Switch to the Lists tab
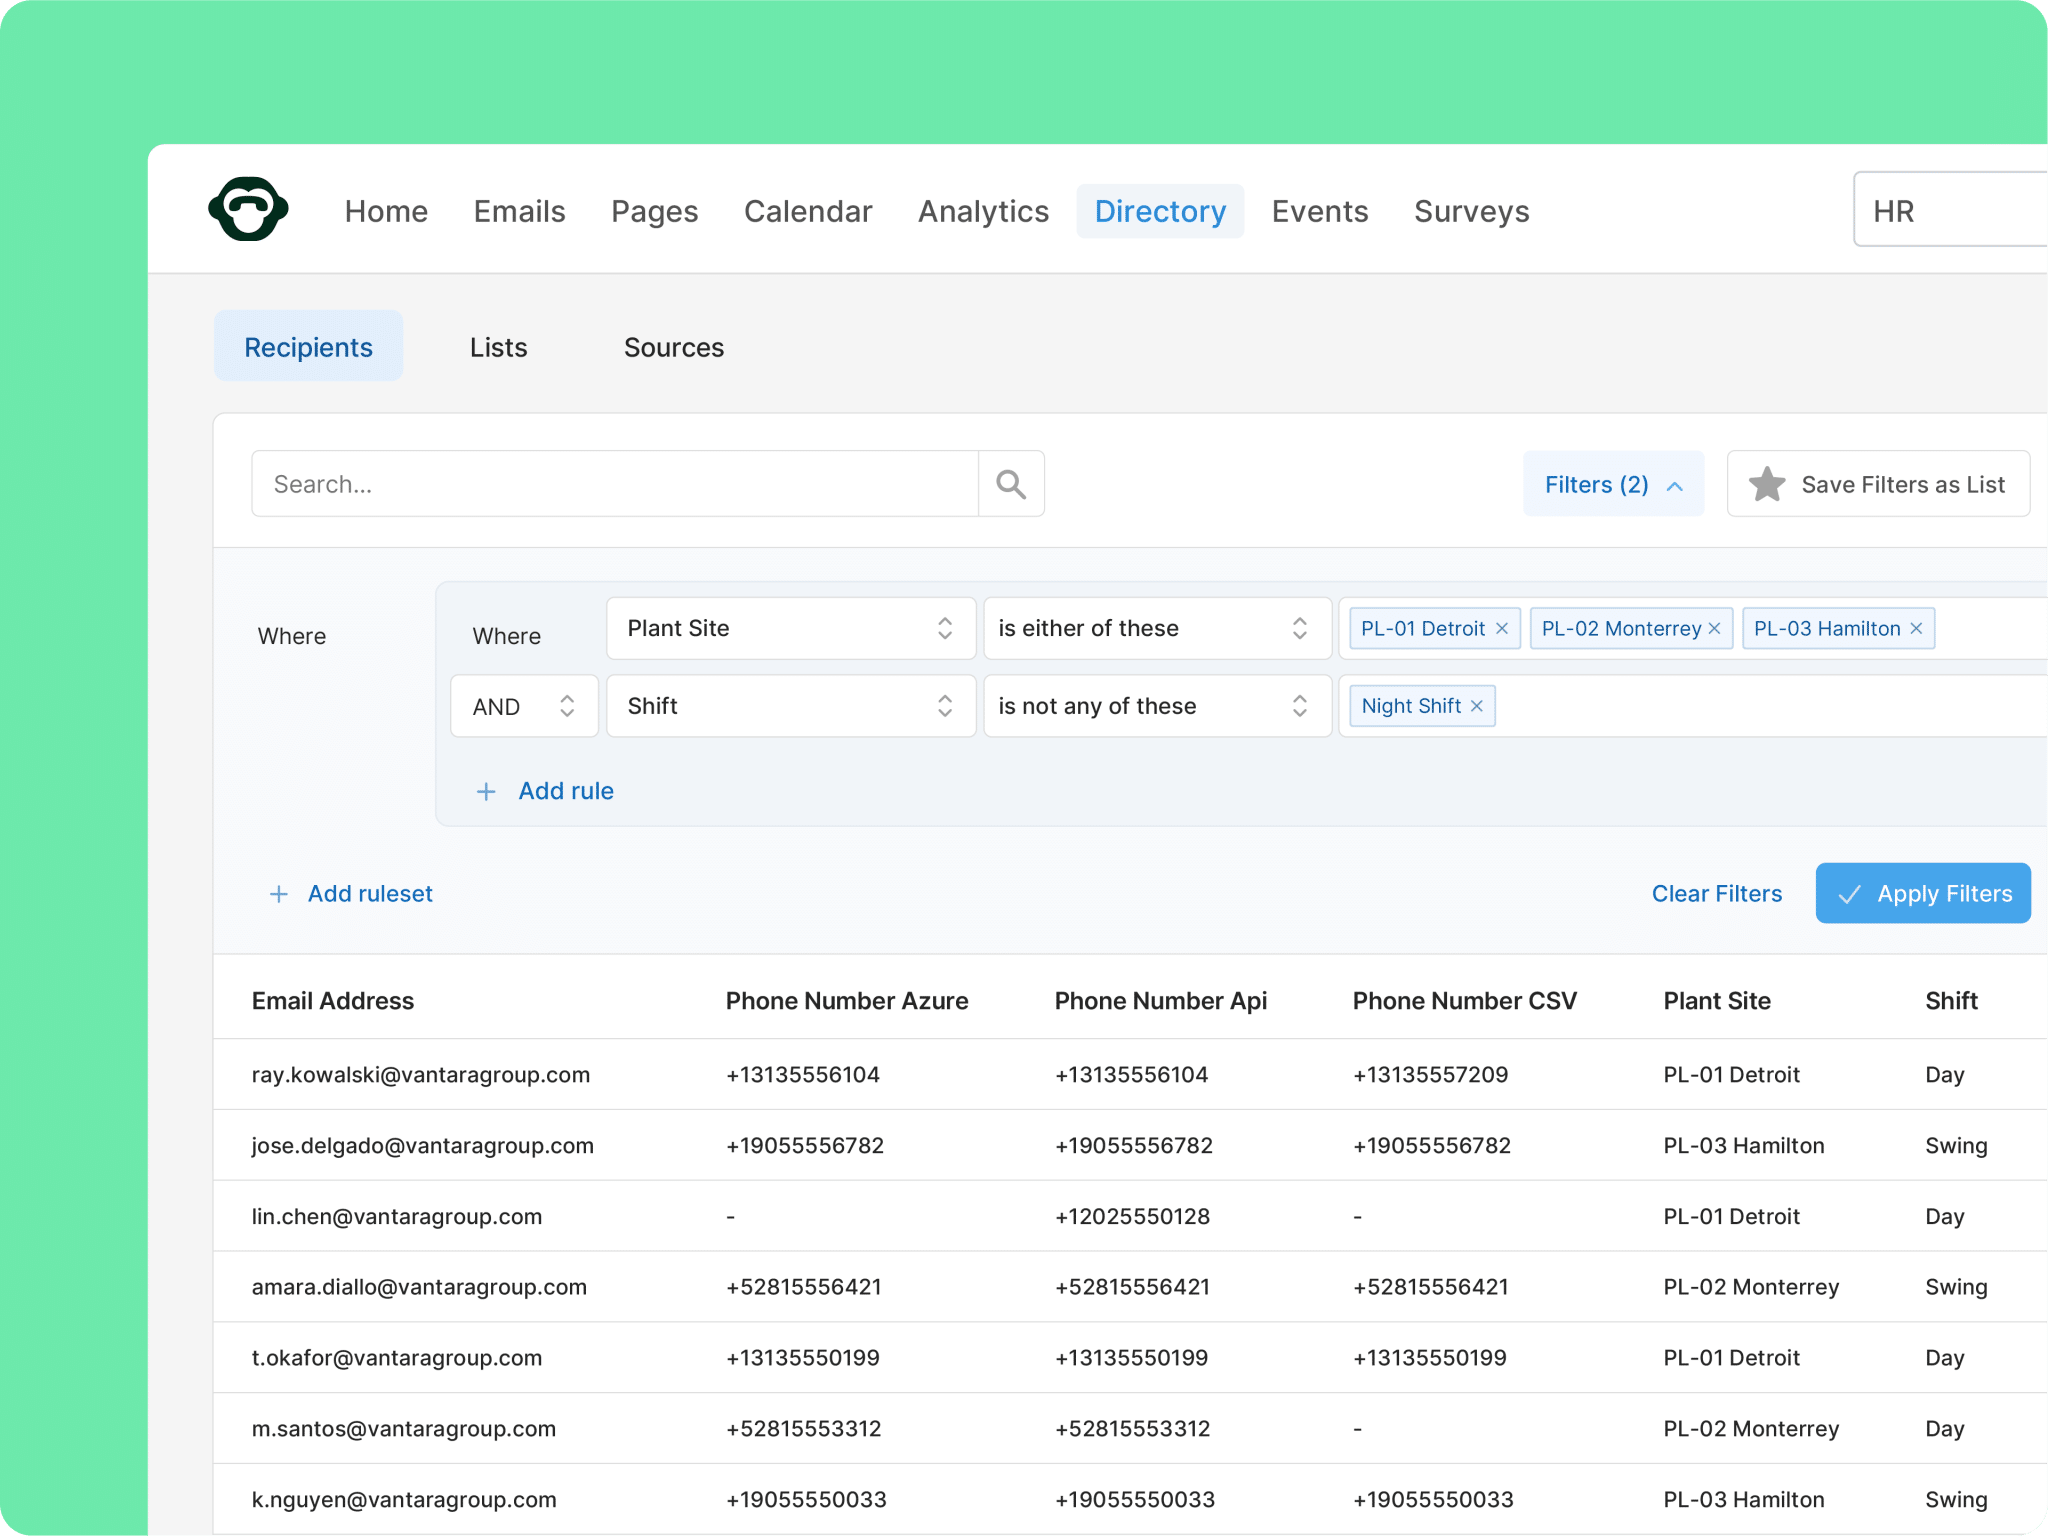The image size is (2048, 1536). tap(498, 347)
